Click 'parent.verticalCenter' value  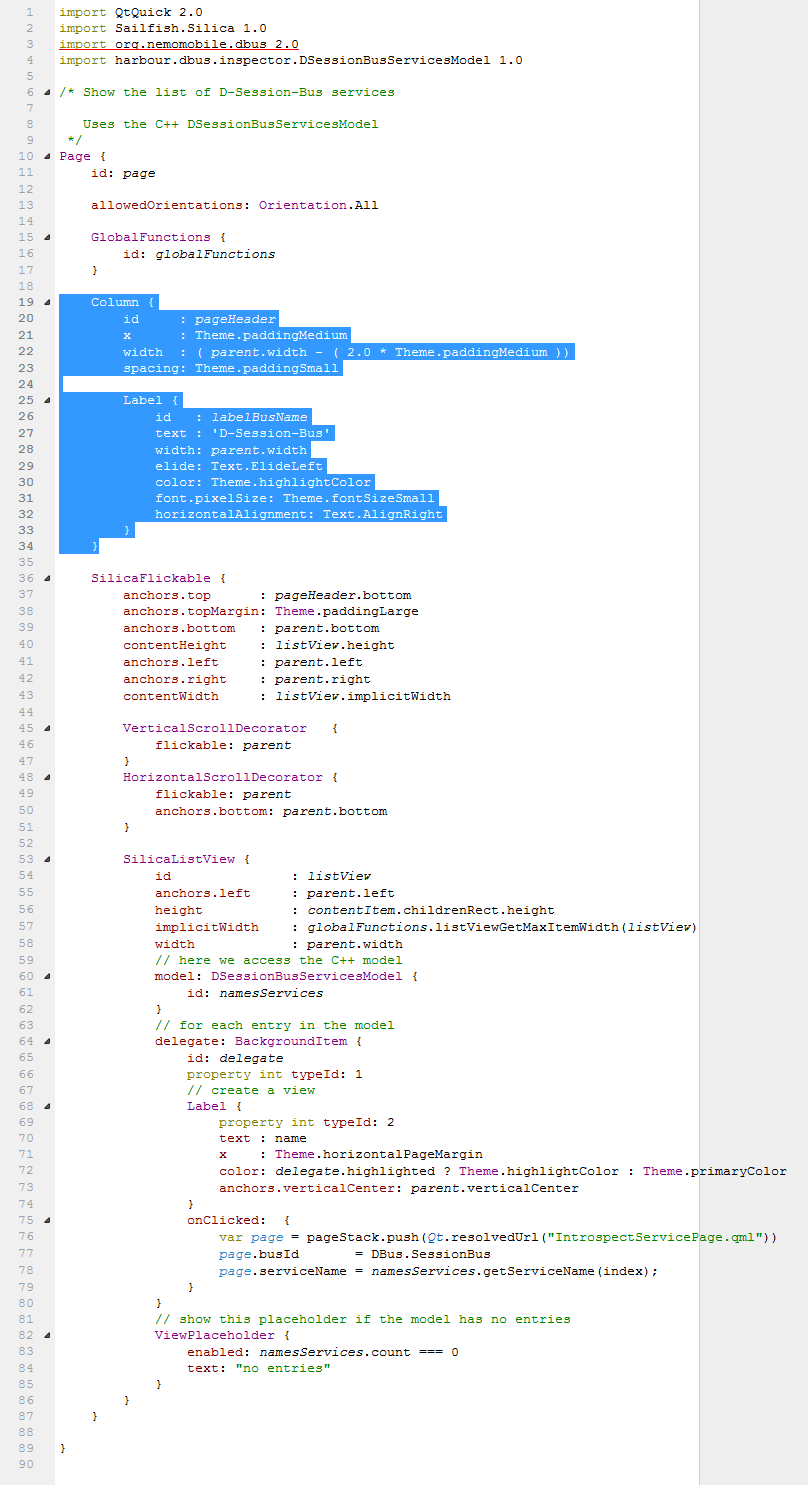tap(495, 1188)
